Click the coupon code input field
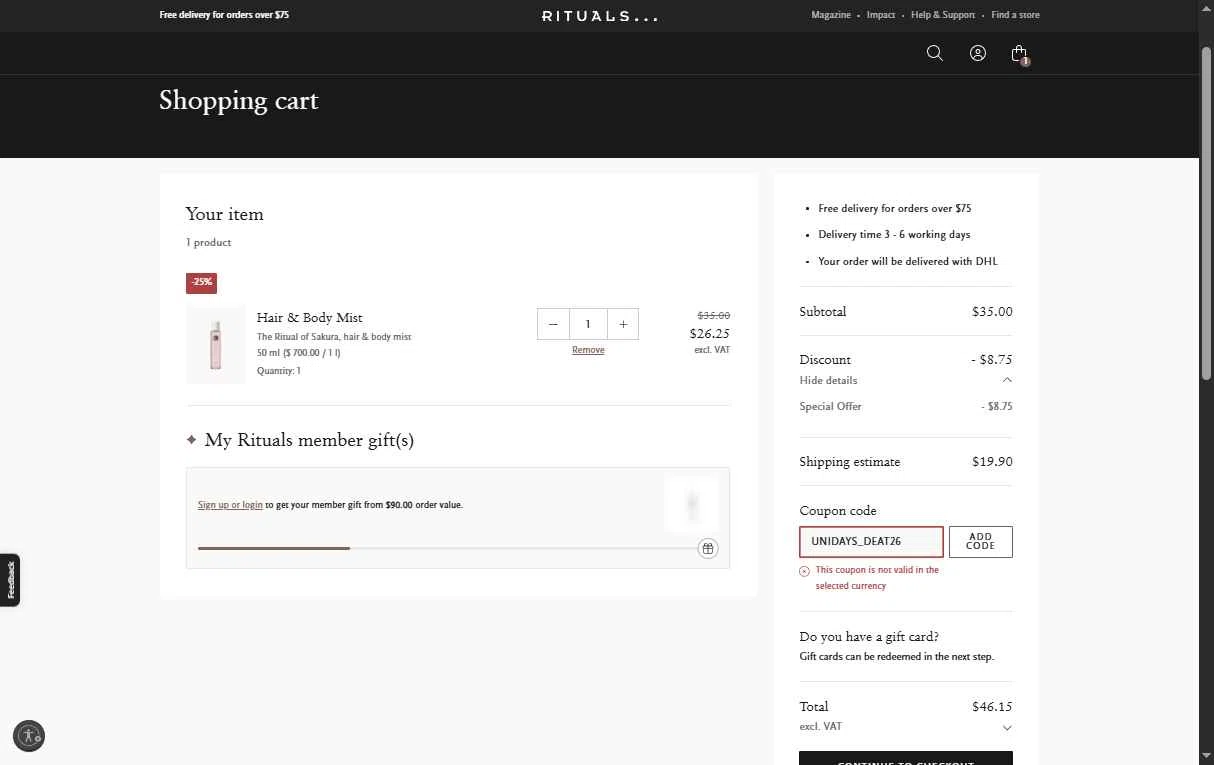 [871, 541]
